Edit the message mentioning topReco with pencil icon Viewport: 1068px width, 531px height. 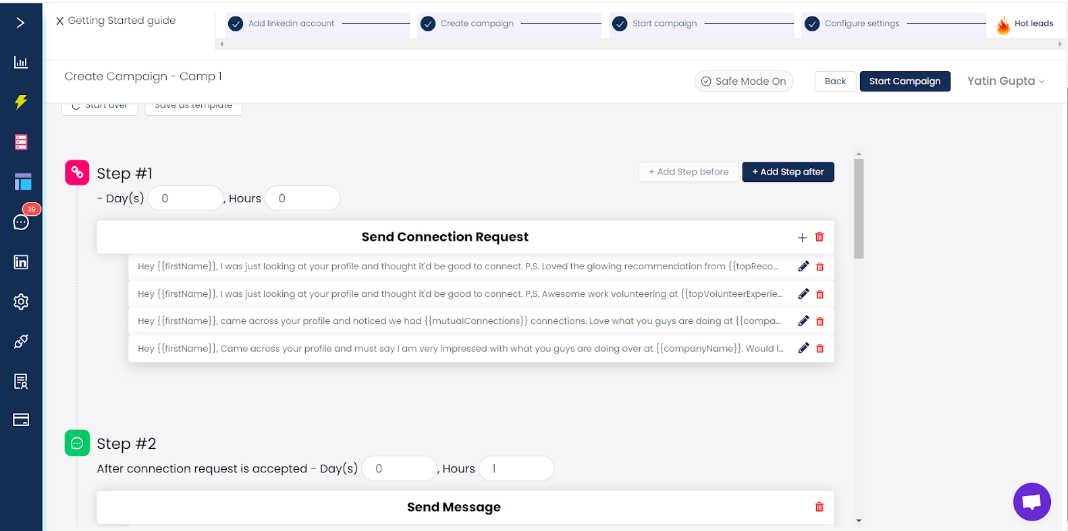click(803, 266)
